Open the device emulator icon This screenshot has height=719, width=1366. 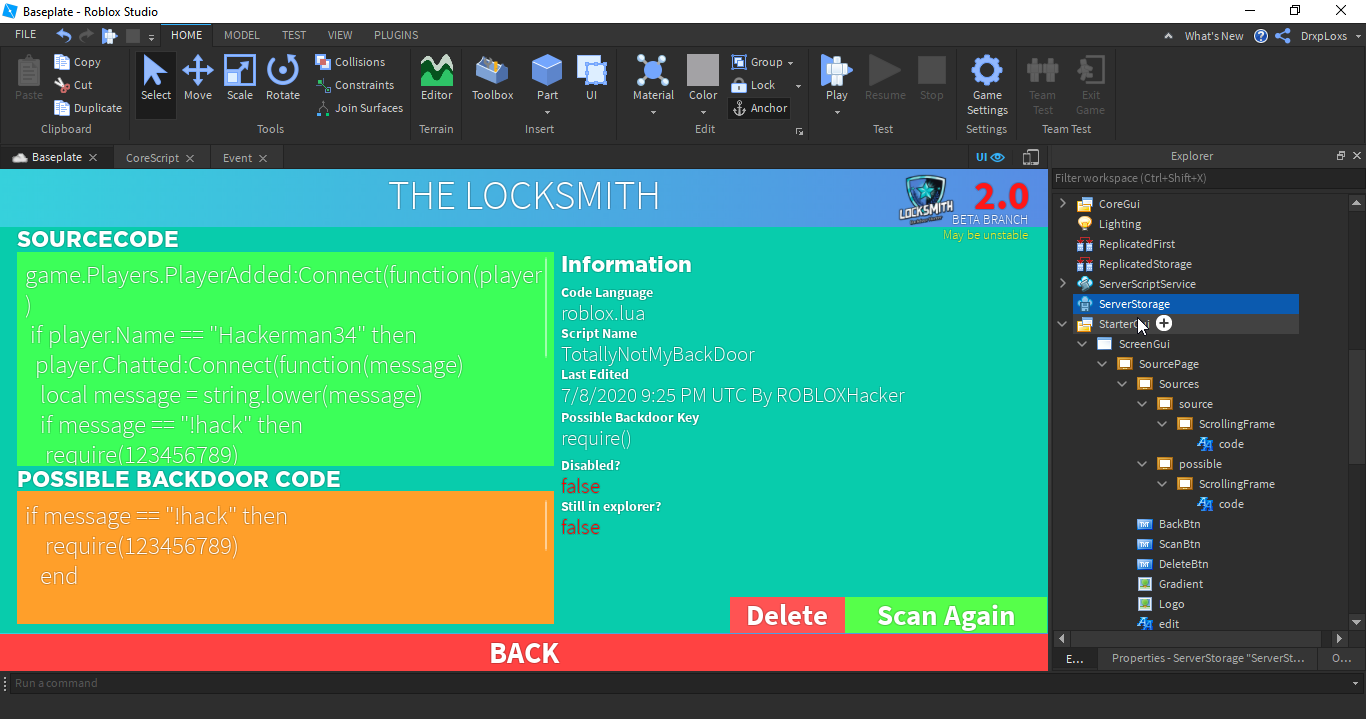pos(1031,158)
